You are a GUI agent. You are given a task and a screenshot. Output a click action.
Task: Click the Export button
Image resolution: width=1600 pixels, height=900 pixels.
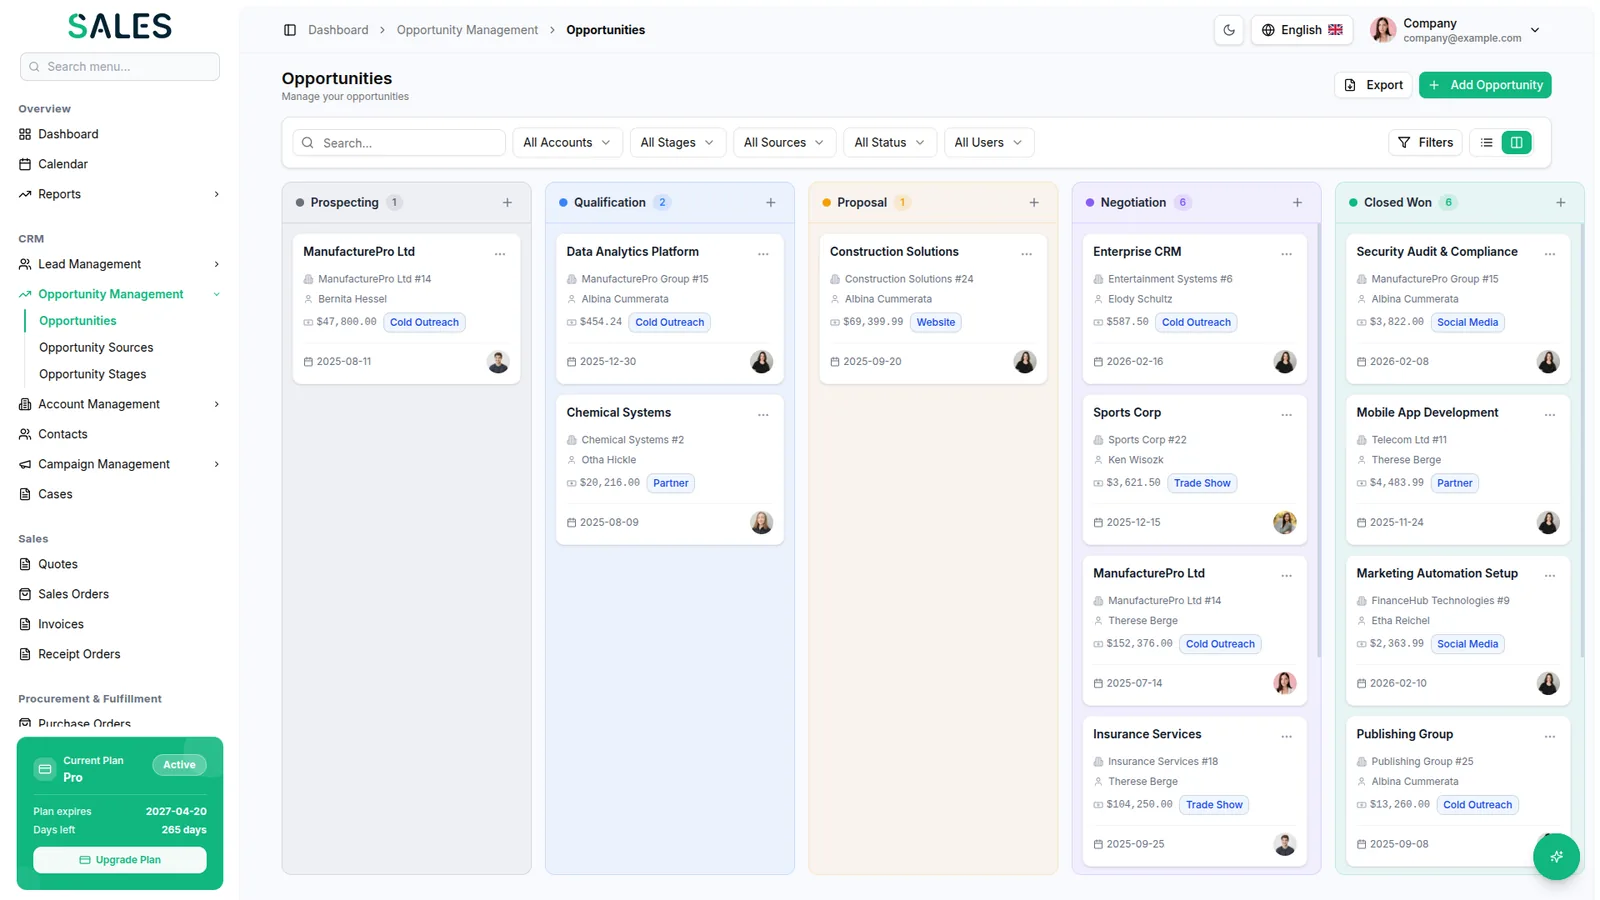1373,85
